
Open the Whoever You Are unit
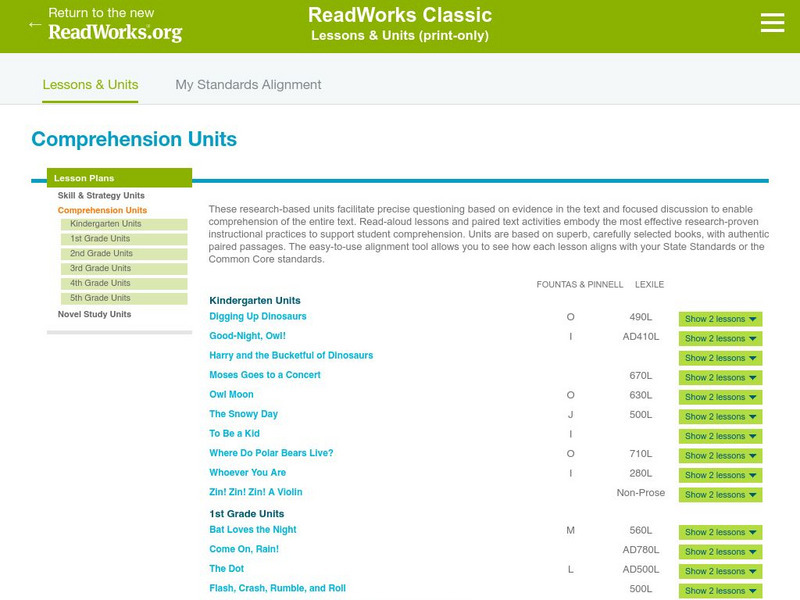247,472
